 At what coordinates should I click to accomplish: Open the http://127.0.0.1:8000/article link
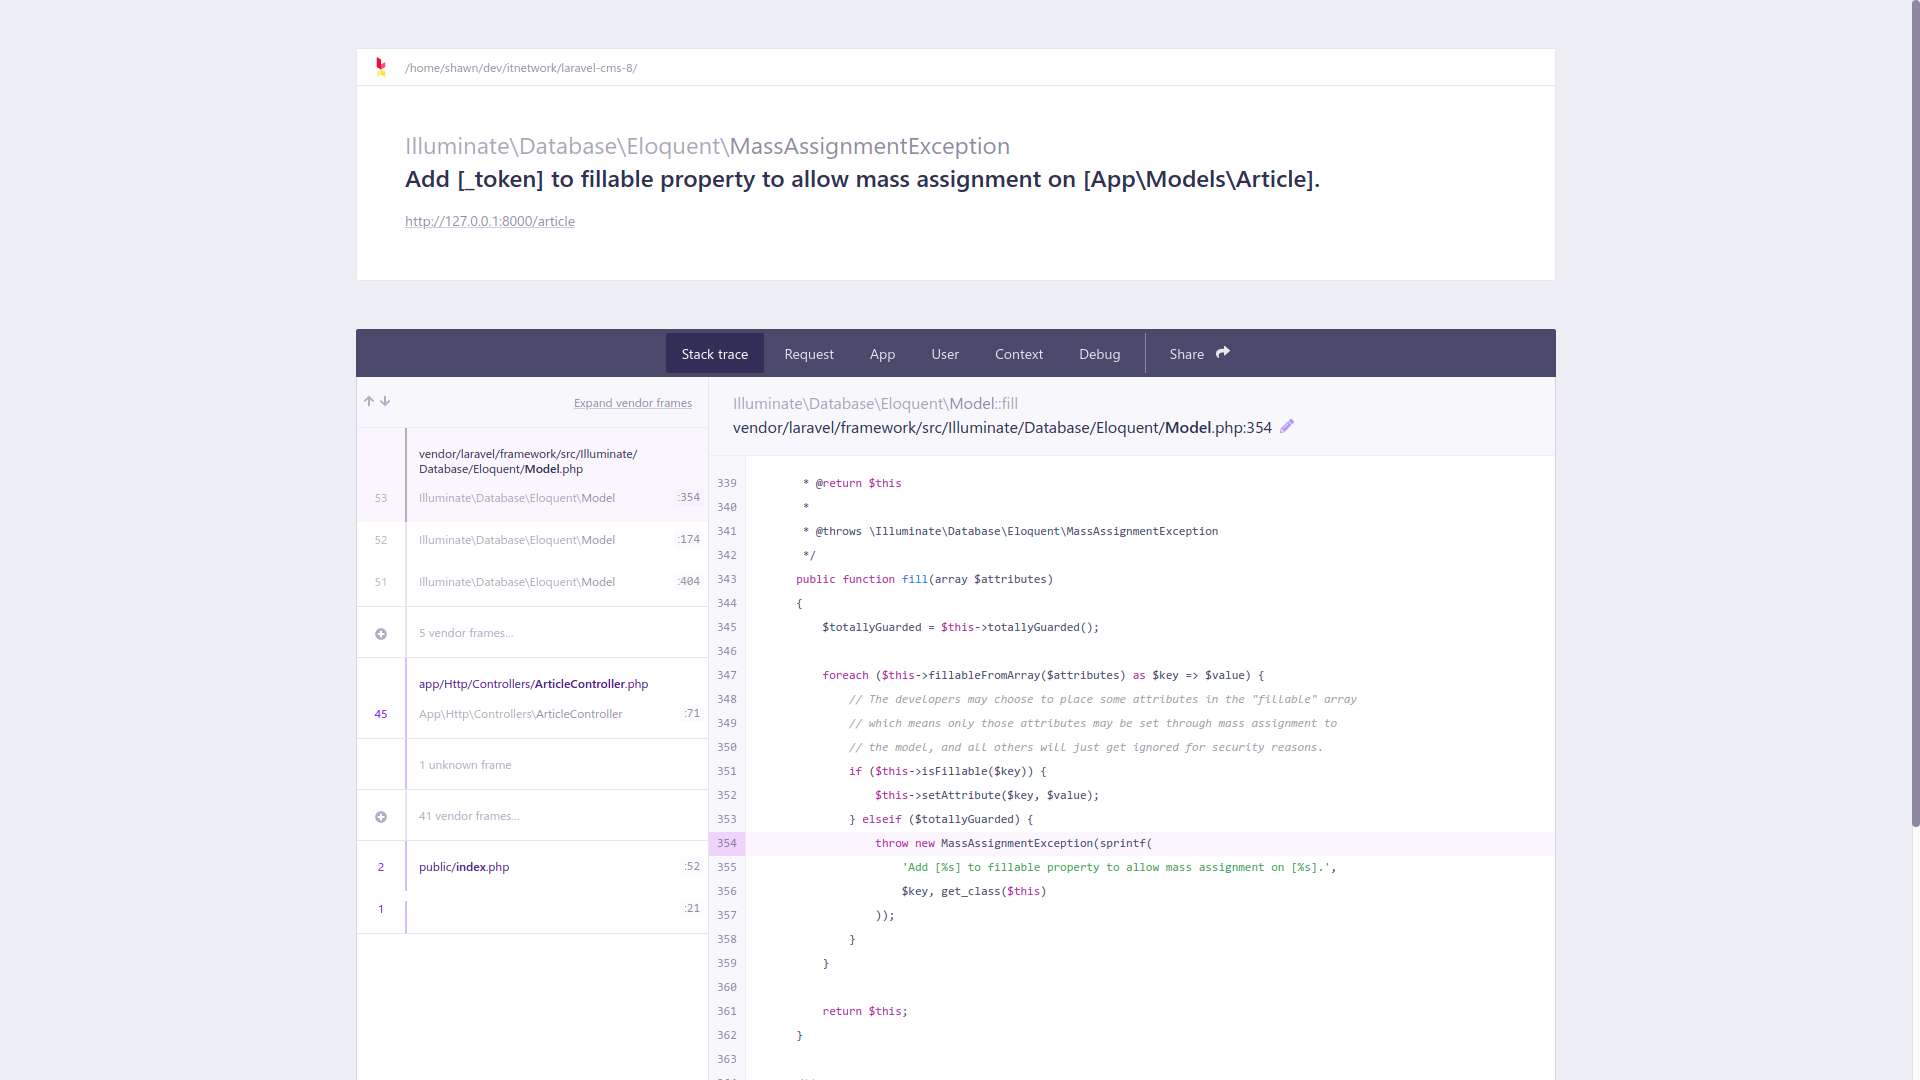489,221
